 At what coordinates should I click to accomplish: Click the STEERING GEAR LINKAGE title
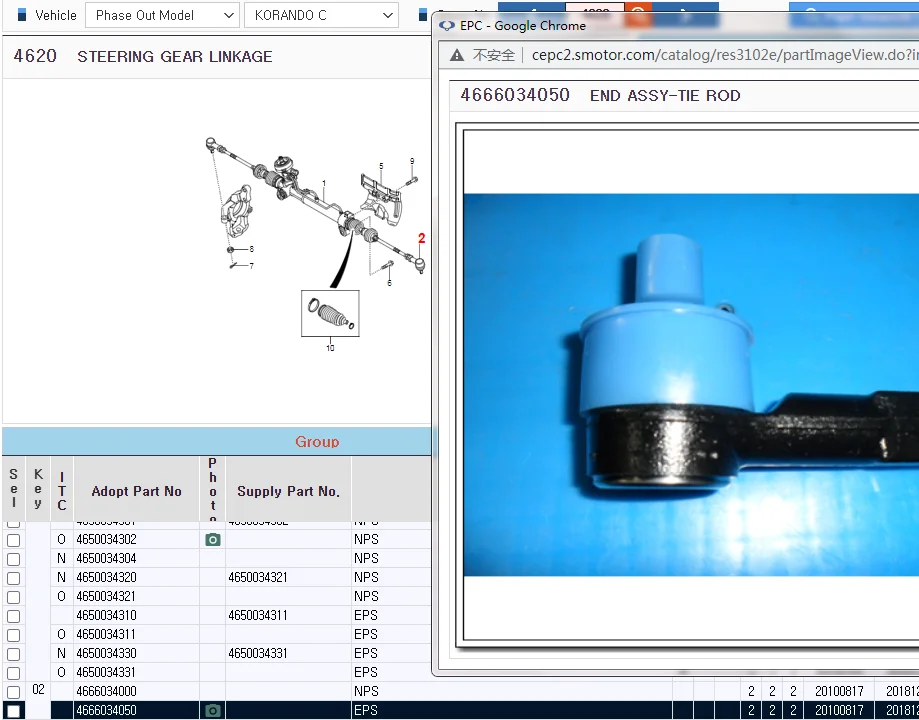[175, 57]
